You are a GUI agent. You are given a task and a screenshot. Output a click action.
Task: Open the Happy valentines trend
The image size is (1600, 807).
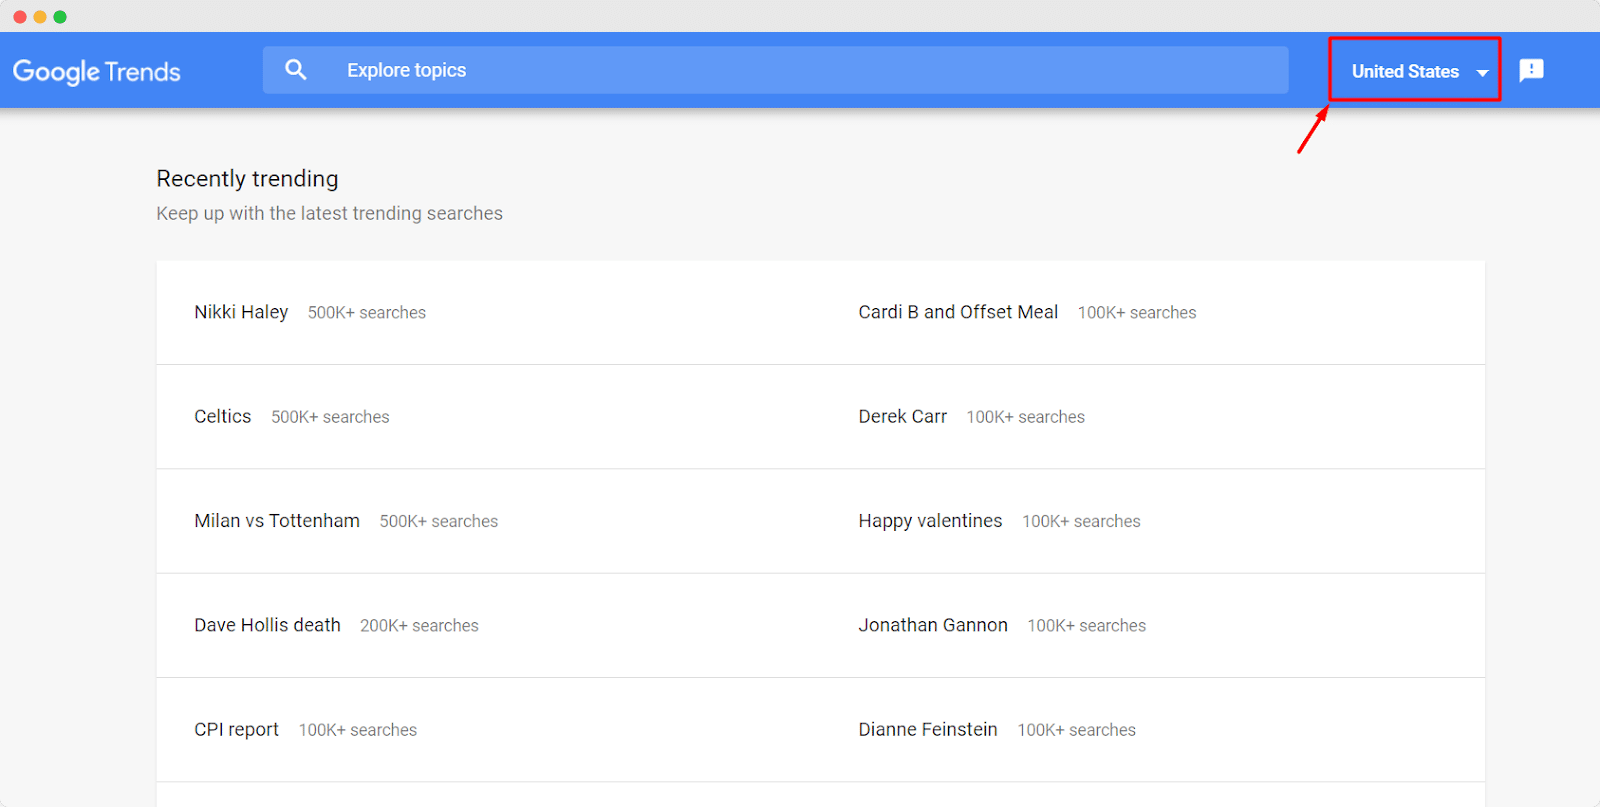[930, 521]
